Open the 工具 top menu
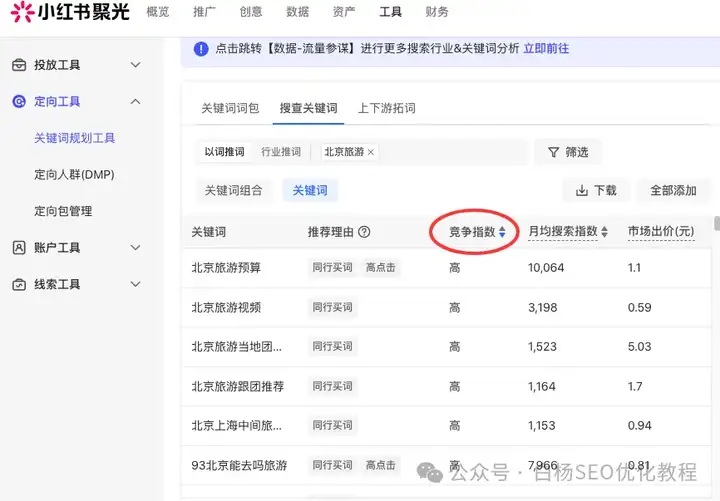This screenshot has height=501, width=720. click(x=390, y=12)
